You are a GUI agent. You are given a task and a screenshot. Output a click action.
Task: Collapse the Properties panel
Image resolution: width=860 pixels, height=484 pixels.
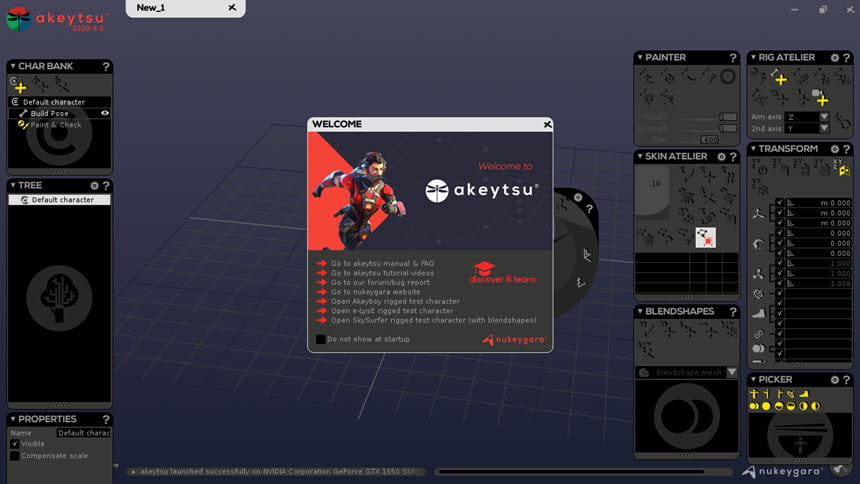click(13, 419)
